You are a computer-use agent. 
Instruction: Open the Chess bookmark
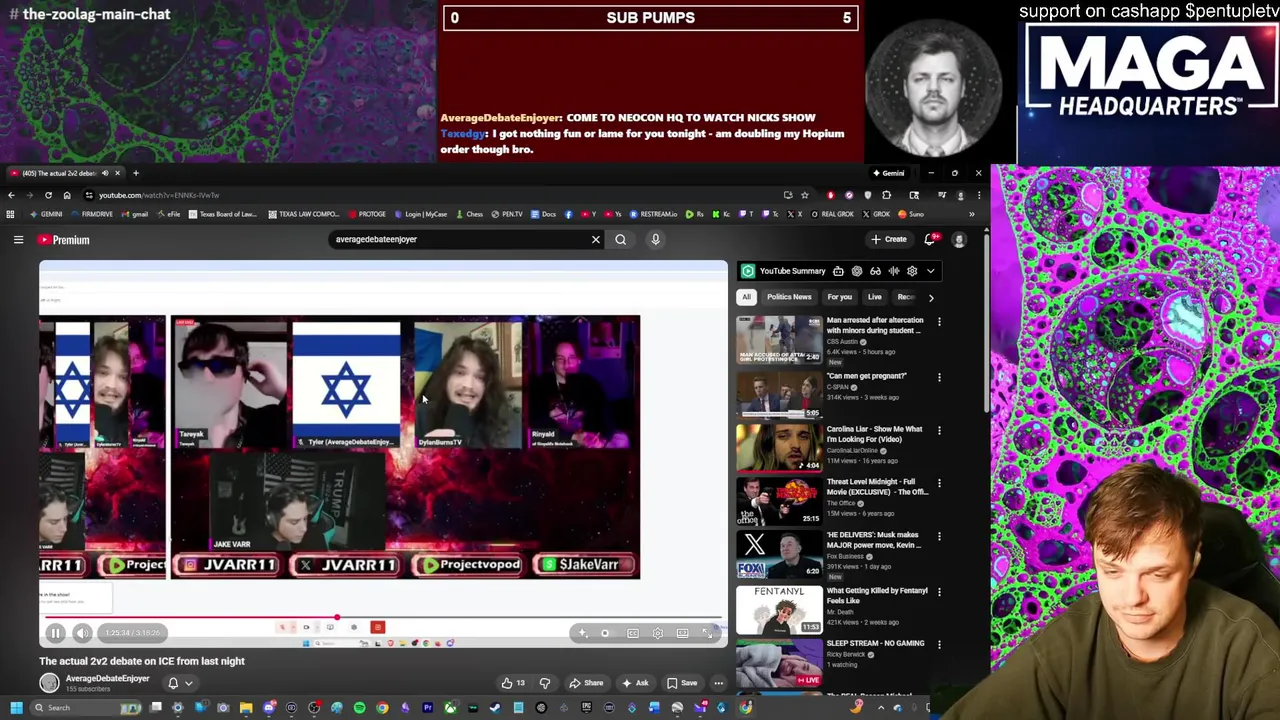click(470, 214)
